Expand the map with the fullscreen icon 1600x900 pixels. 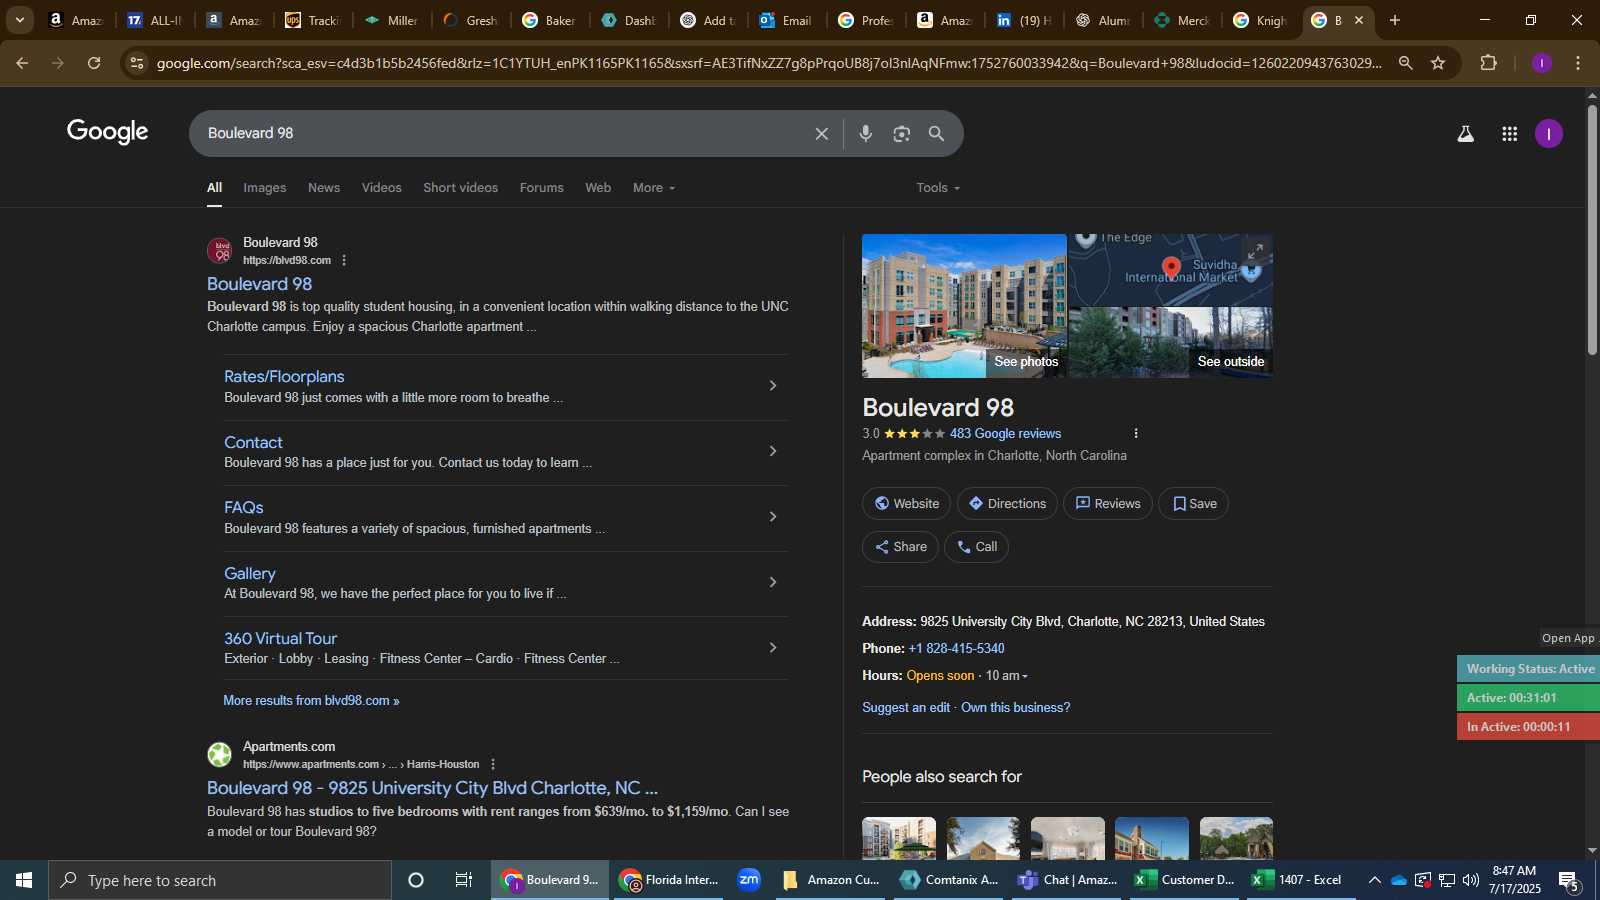pyautogui.click(x=1256, y=251)
